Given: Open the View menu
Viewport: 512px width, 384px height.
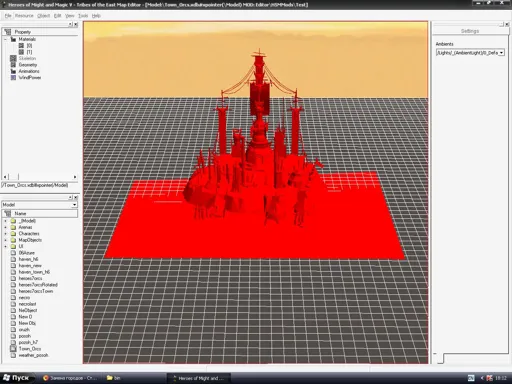Looking at the screenshot, I should tap(69, 16).
